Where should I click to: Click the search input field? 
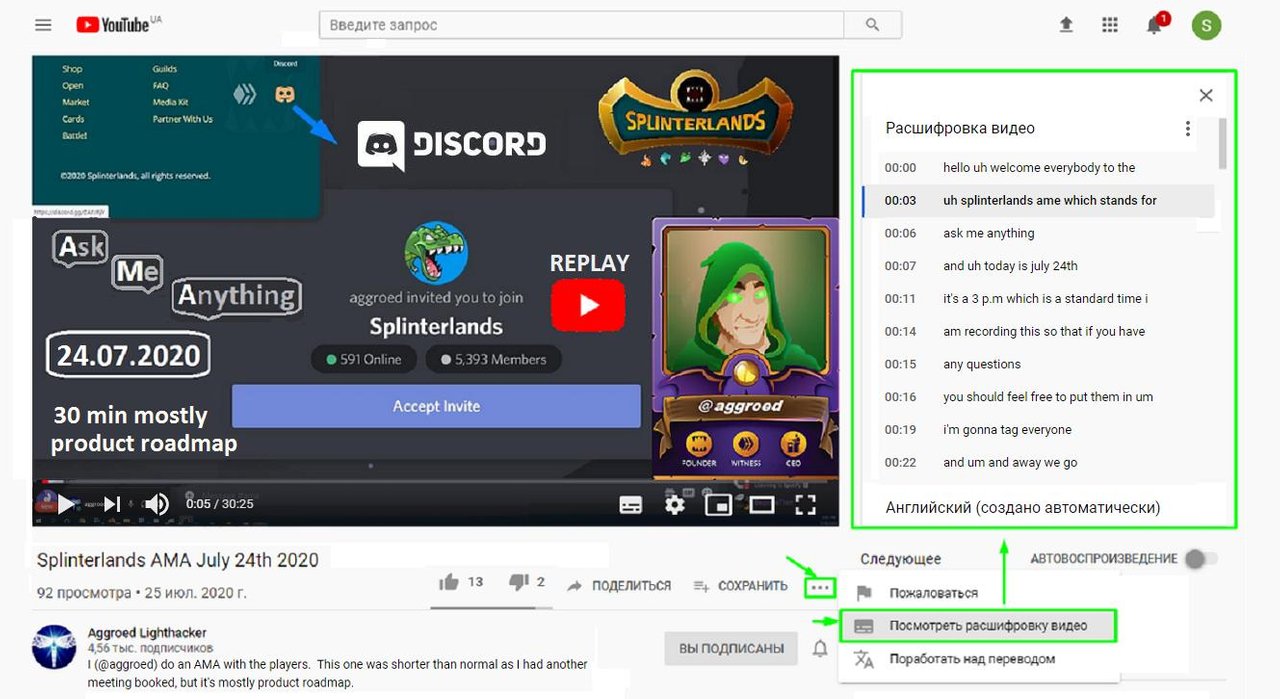tap(582, 25)
